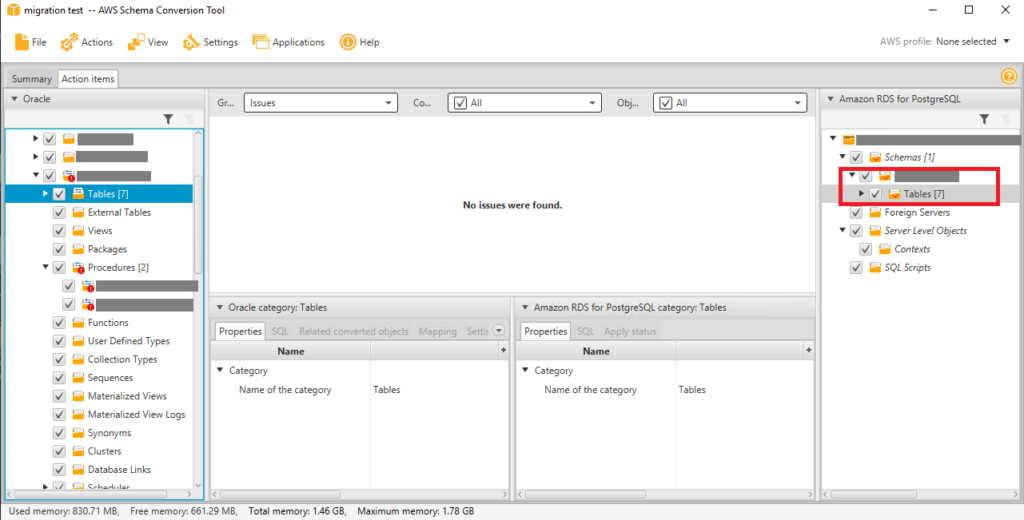Image resolution: width=1024 pixels, height=520 pixels.
Task: Click the Clusters folder icon
Action: click(x=78, y=451)
